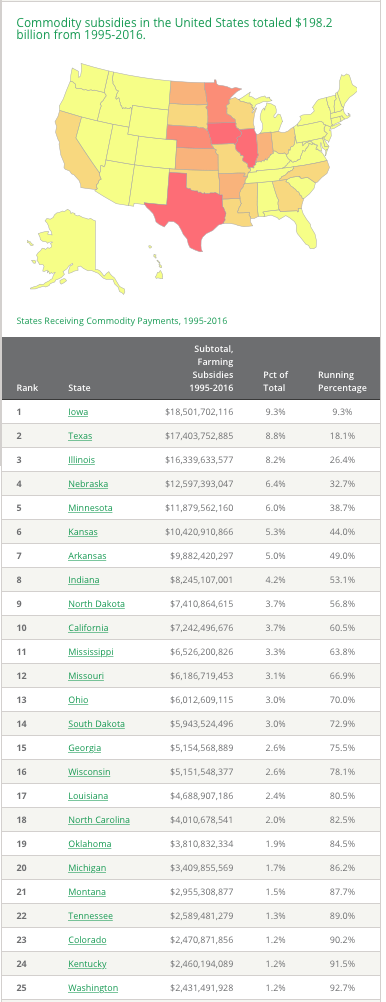386x1002 pixels.
Task: Open the Mississippi state link
Action: 91,652
